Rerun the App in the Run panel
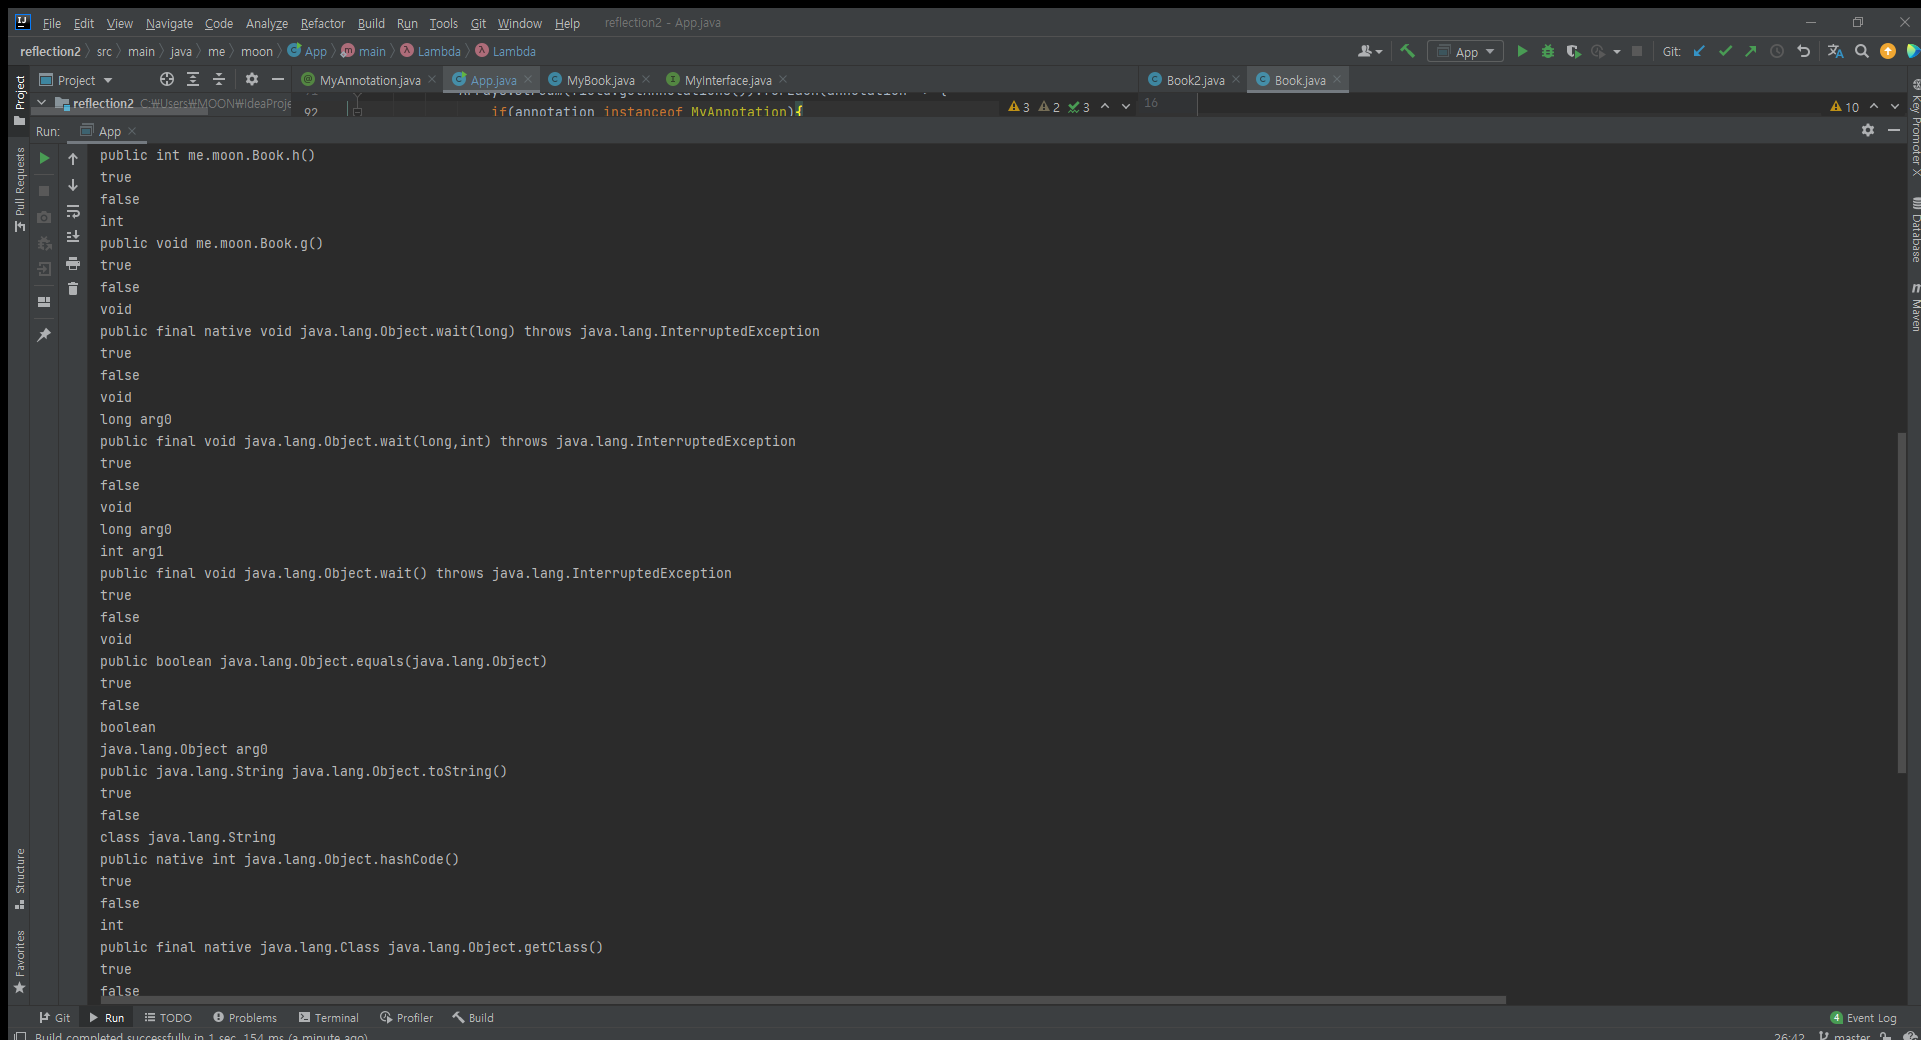The width and height of the screenshot is (1921, 1040). 44,158
